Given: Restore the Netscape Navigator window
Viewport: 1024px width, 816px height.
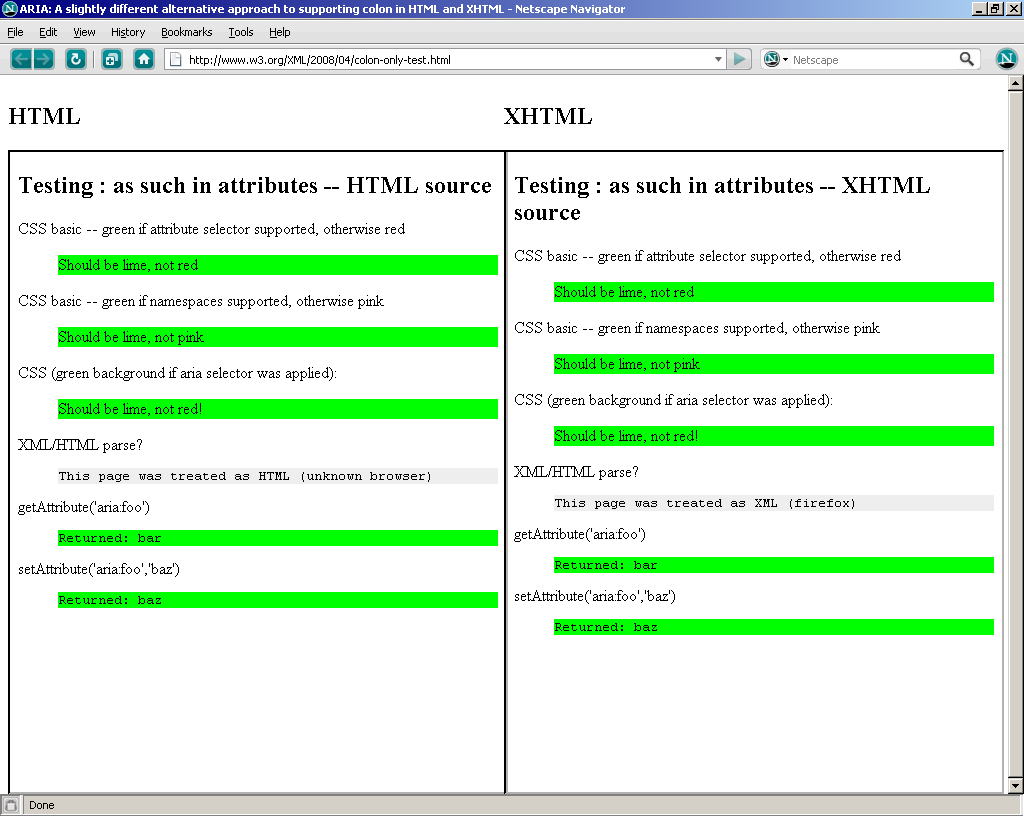Looking at the screenshot, I should tap(994, 9).
